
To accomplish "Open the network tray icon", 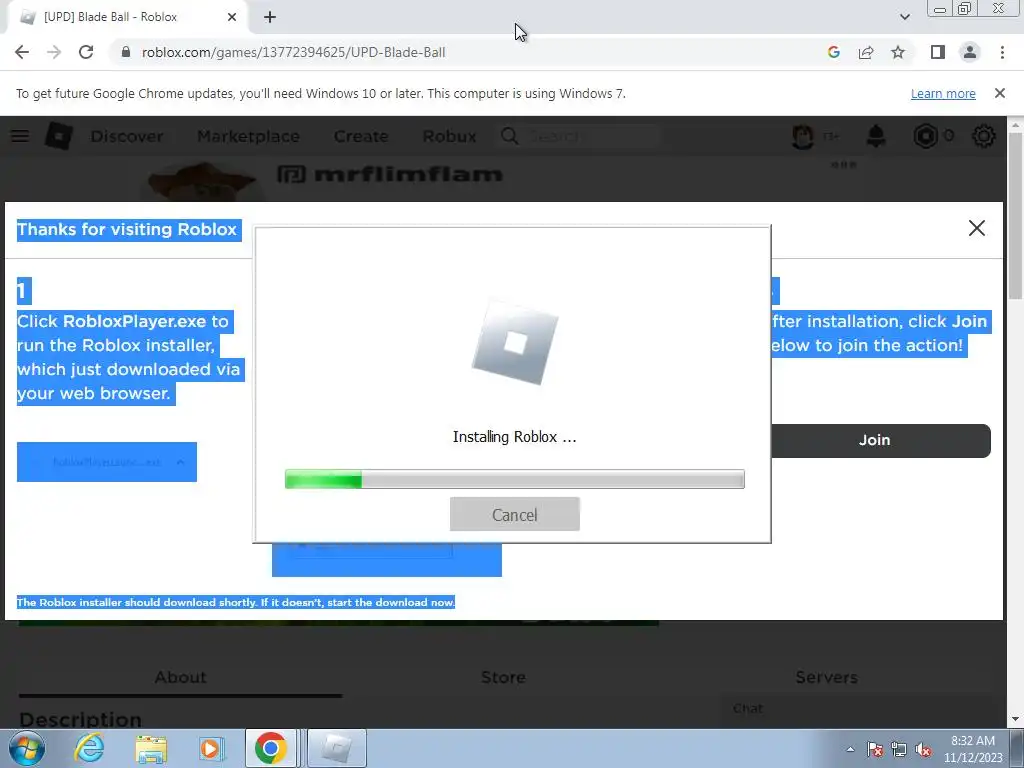I will click(x=899, y=749).
